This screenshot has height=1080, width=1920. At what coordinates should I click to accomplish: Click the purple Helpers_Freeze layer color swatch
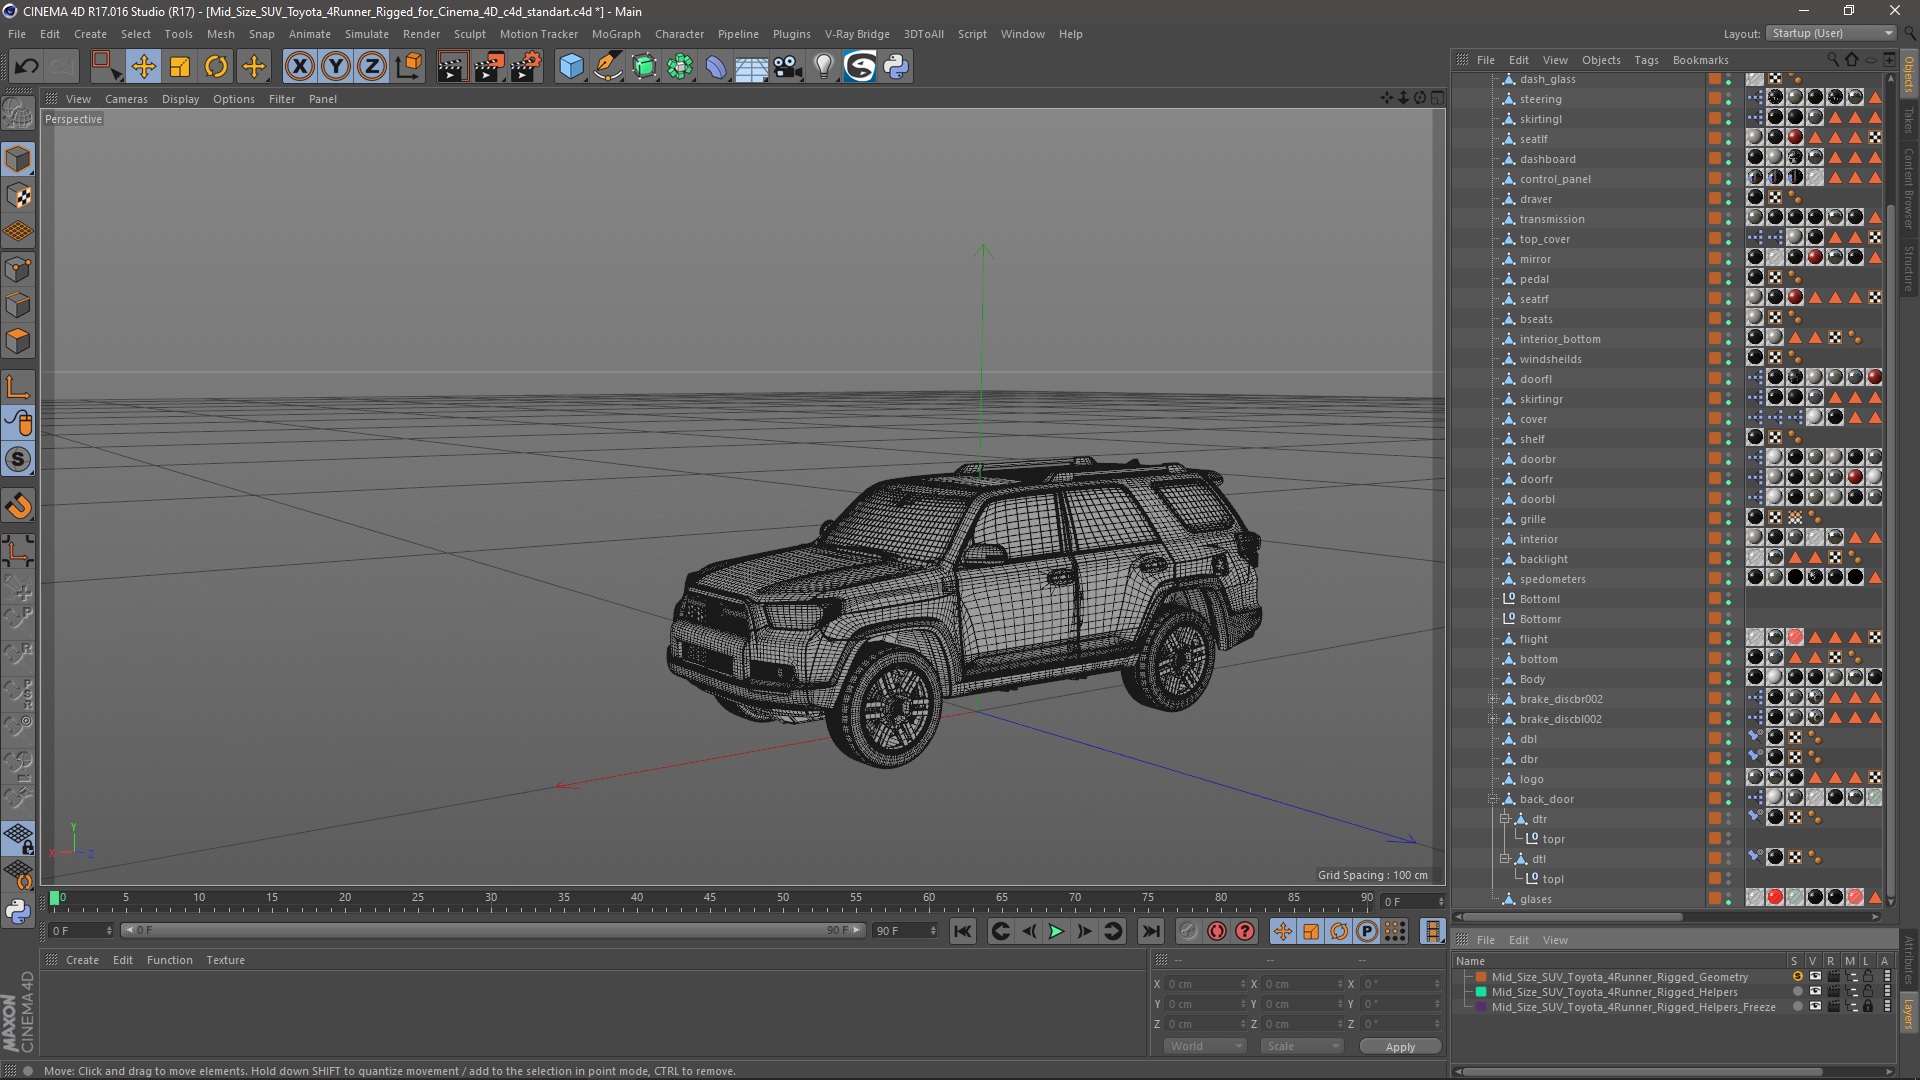1481,1007
